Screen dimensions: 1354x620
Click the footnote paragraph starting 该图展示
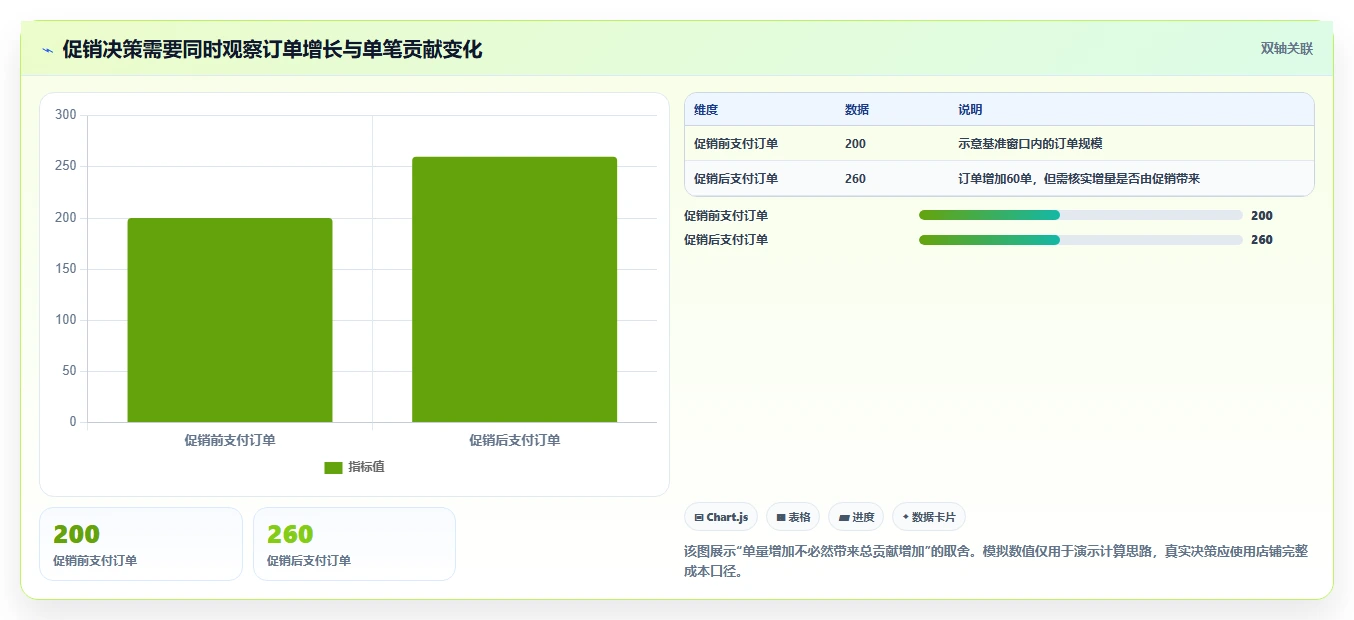click(x=996, y=562)
